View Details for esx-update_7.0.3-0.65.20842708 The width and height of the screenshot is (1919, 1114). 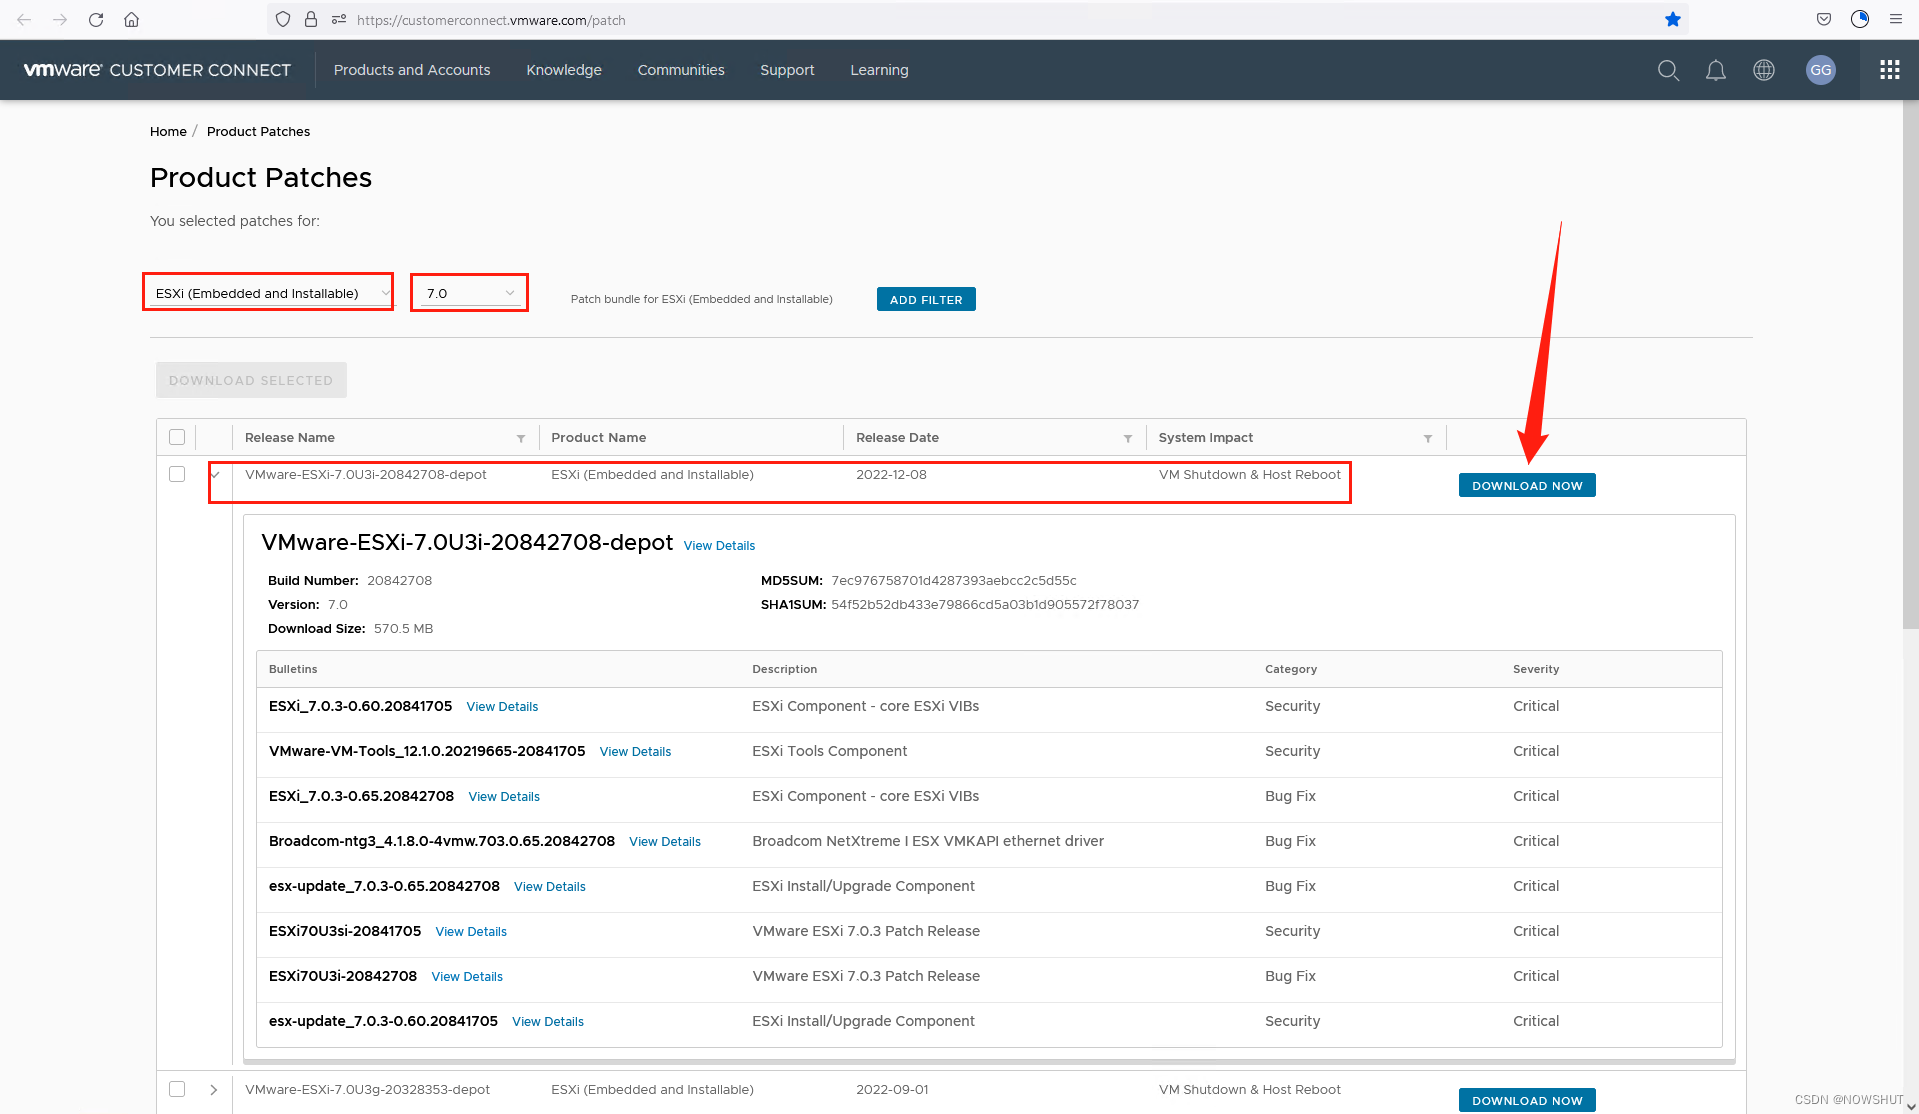(x=550, y=887)
